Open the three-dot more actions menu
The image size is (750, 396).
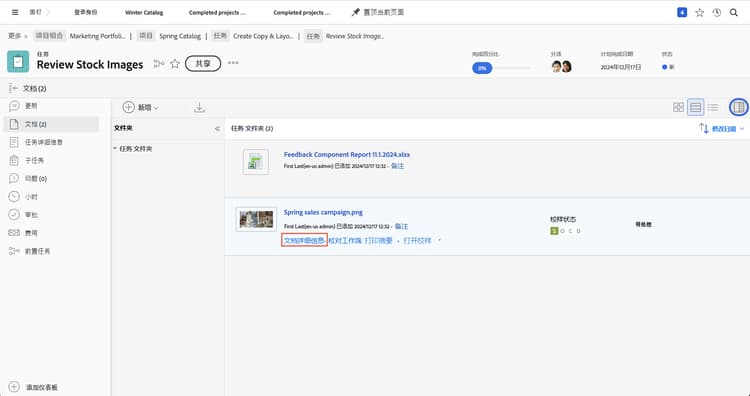click(233, 63)
